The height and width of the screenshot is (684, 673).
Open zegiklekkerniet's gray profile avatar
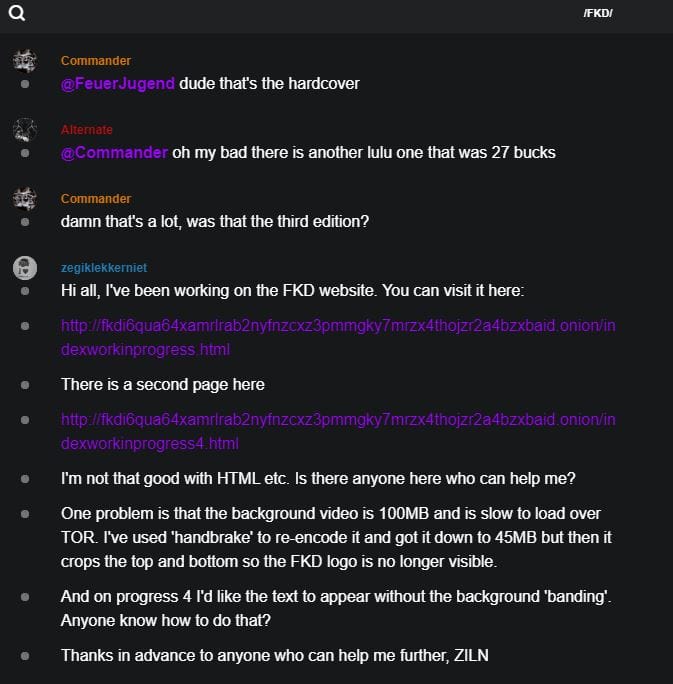tap(25, 267)
